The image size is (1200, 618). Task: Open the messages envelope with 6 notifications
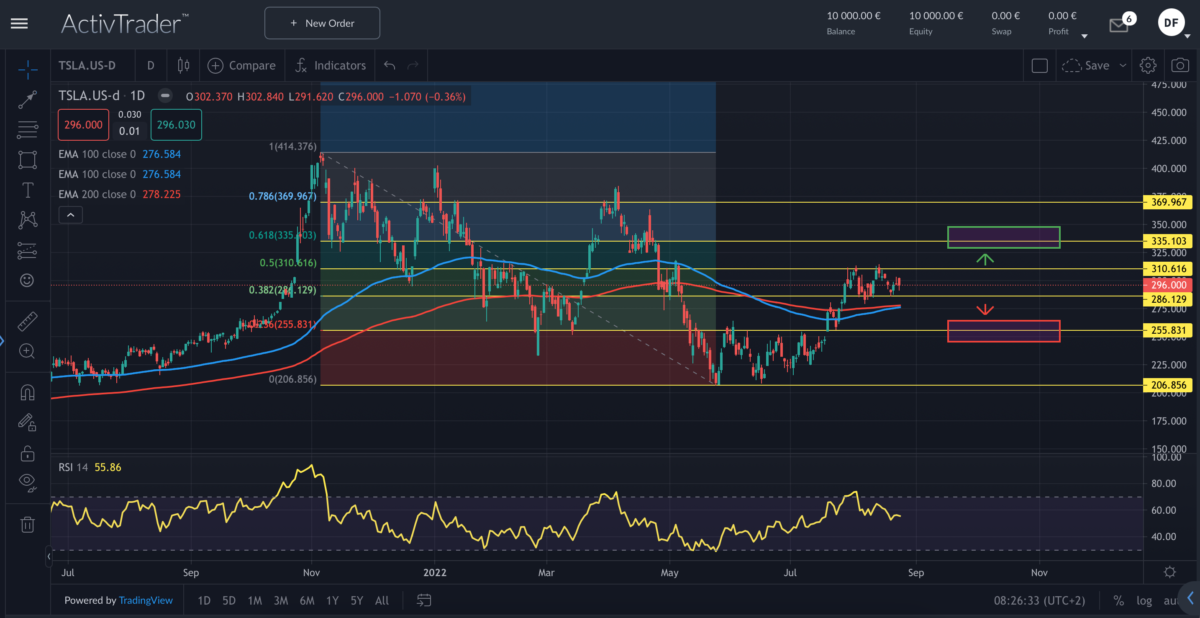tap(1120, 23)
